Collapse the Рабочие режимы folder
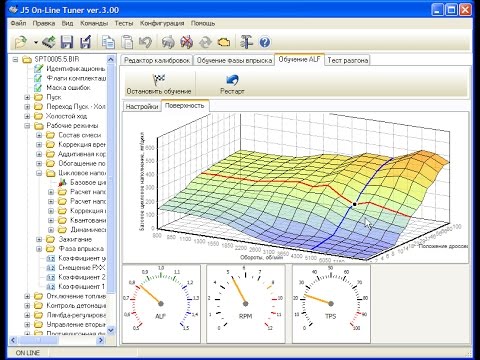This screenshot has width=480, height=360. click(x=27, y=126)
